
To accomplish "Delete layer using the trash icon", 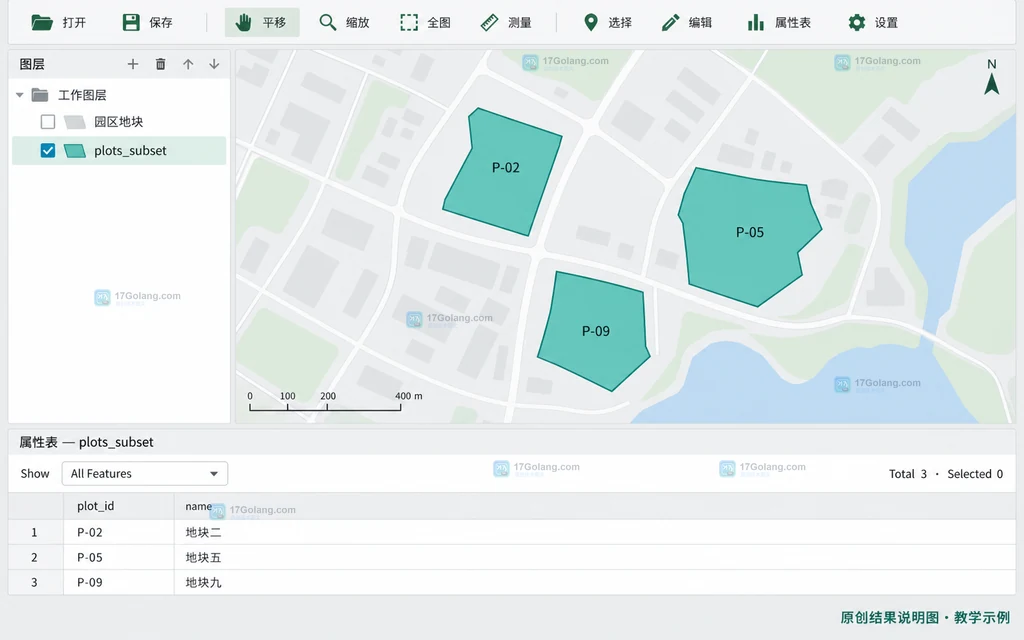I will tap(160, 64).
